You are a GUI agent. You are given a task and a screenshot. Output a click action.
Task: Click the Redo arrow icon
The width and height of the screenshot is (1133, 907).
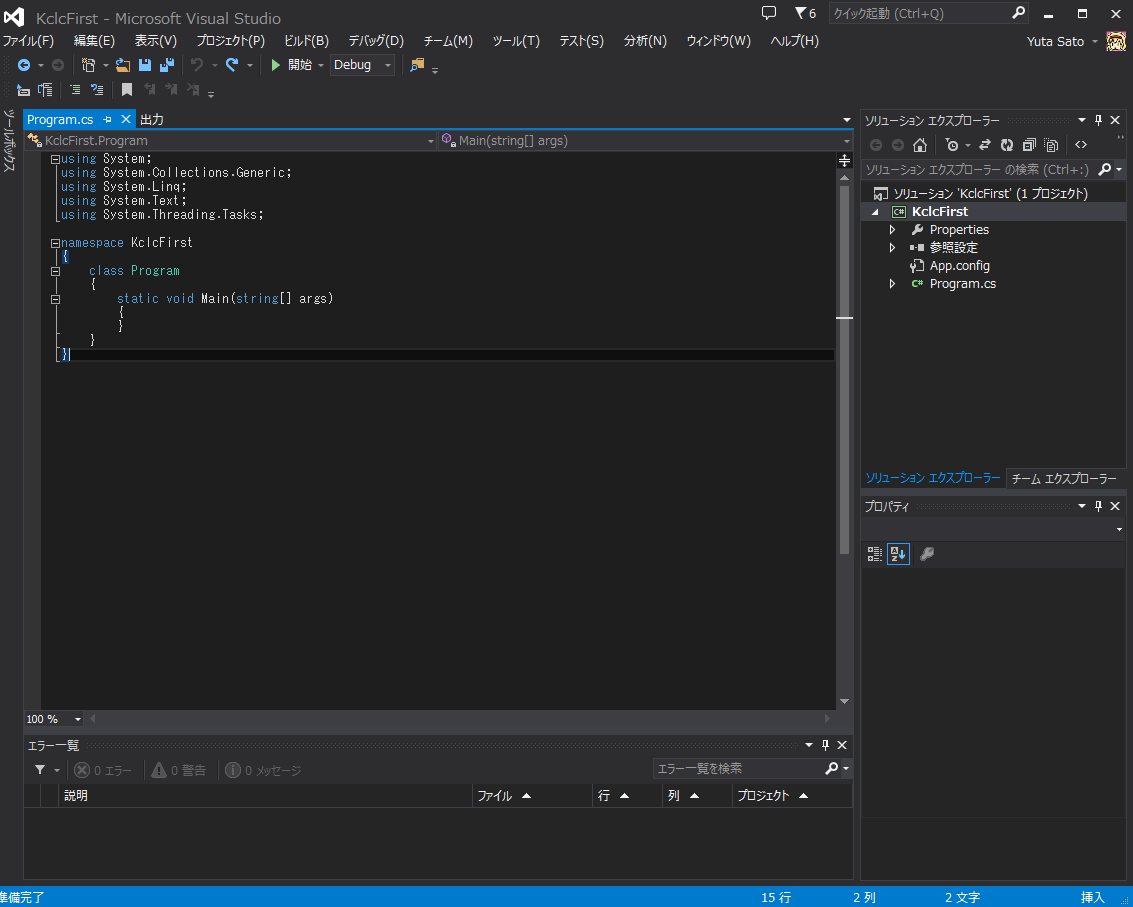pos(232,65)
